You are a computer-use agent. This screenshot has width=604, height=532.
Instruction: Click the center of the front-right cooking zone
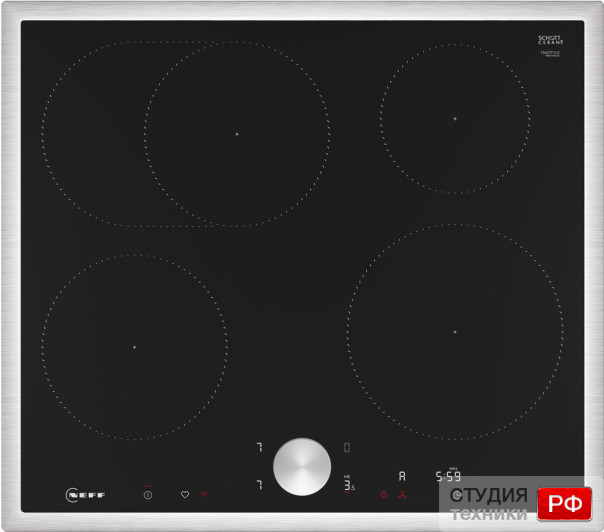[454, 331]
